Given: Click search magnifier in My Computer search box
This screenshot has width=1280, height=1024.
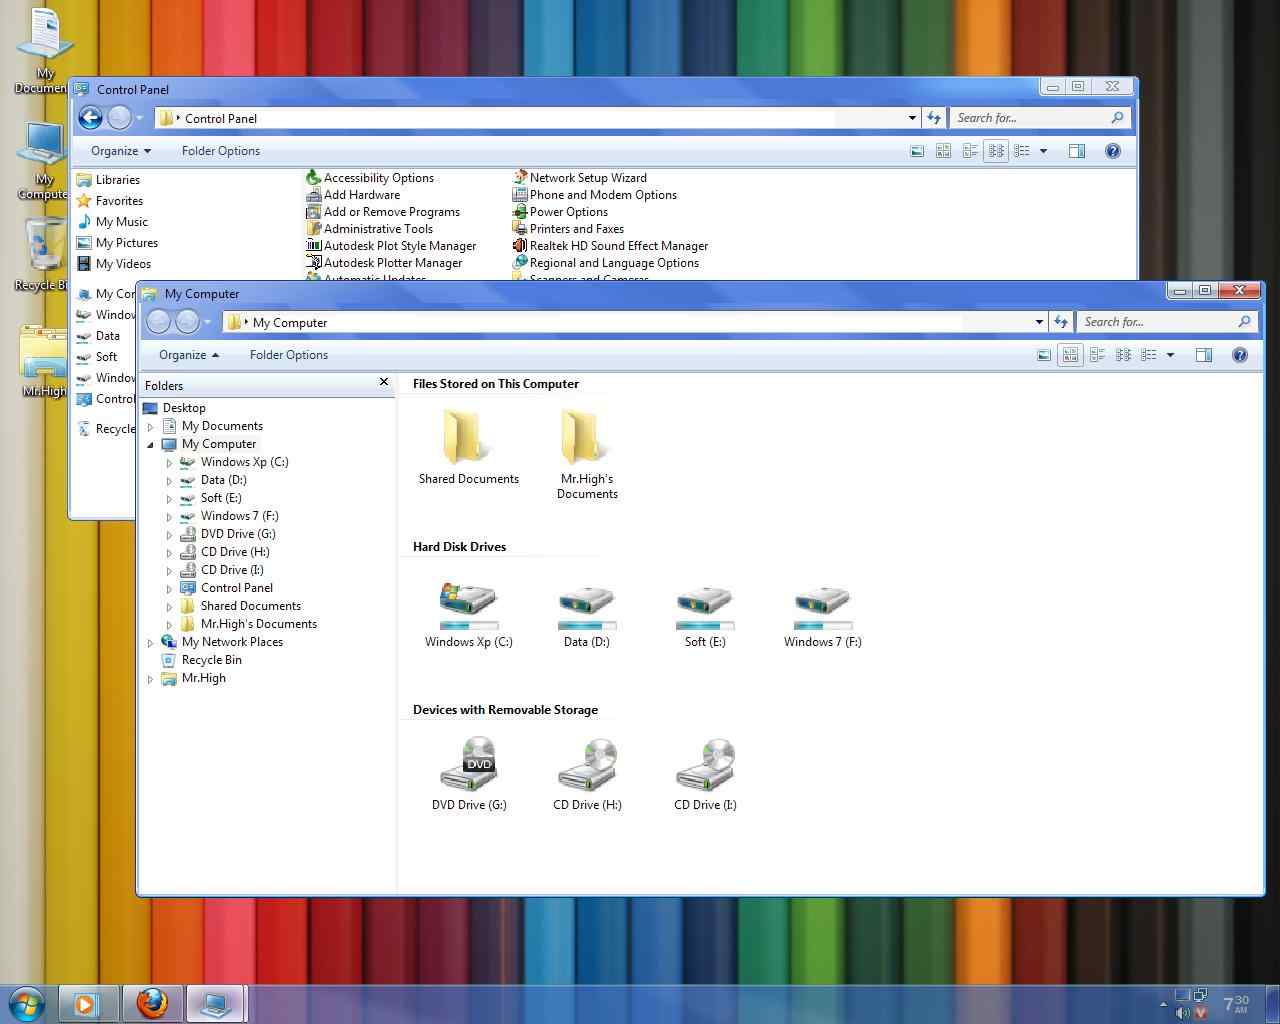Looking at the screenshot, I should click(1244, 322).
